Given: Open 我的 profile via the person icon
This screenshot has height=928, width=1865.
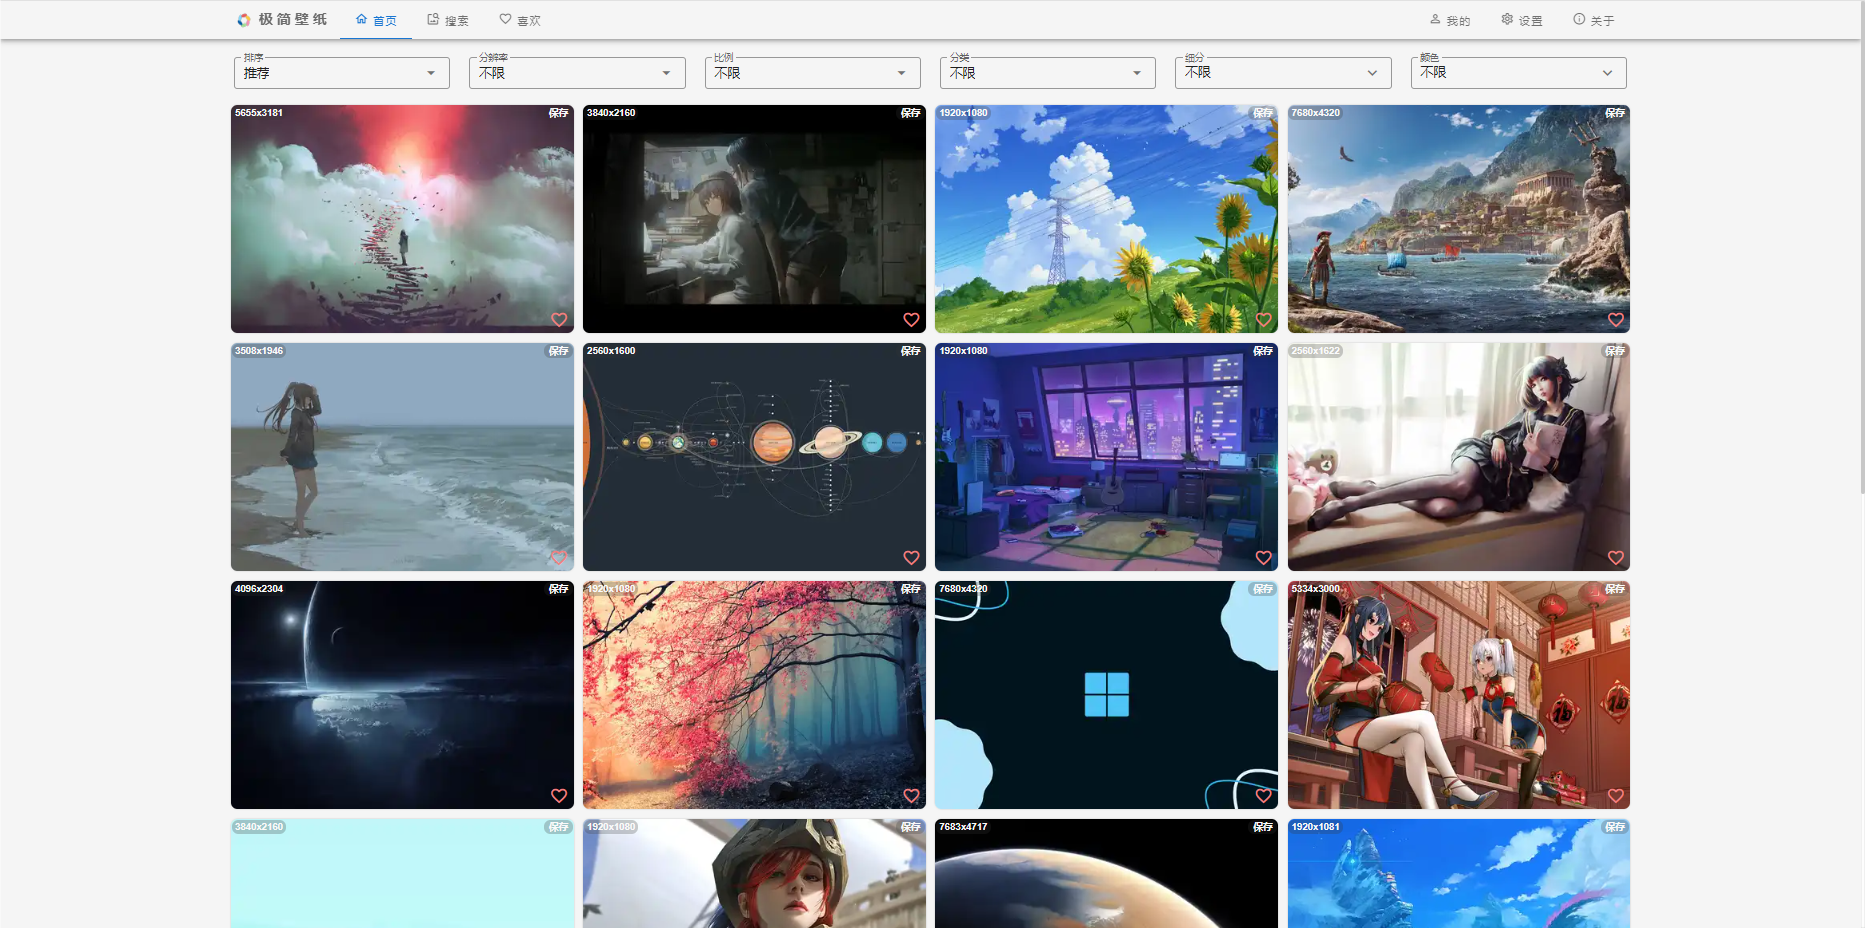Looking at the screenshot, I should coord(1435,19).
